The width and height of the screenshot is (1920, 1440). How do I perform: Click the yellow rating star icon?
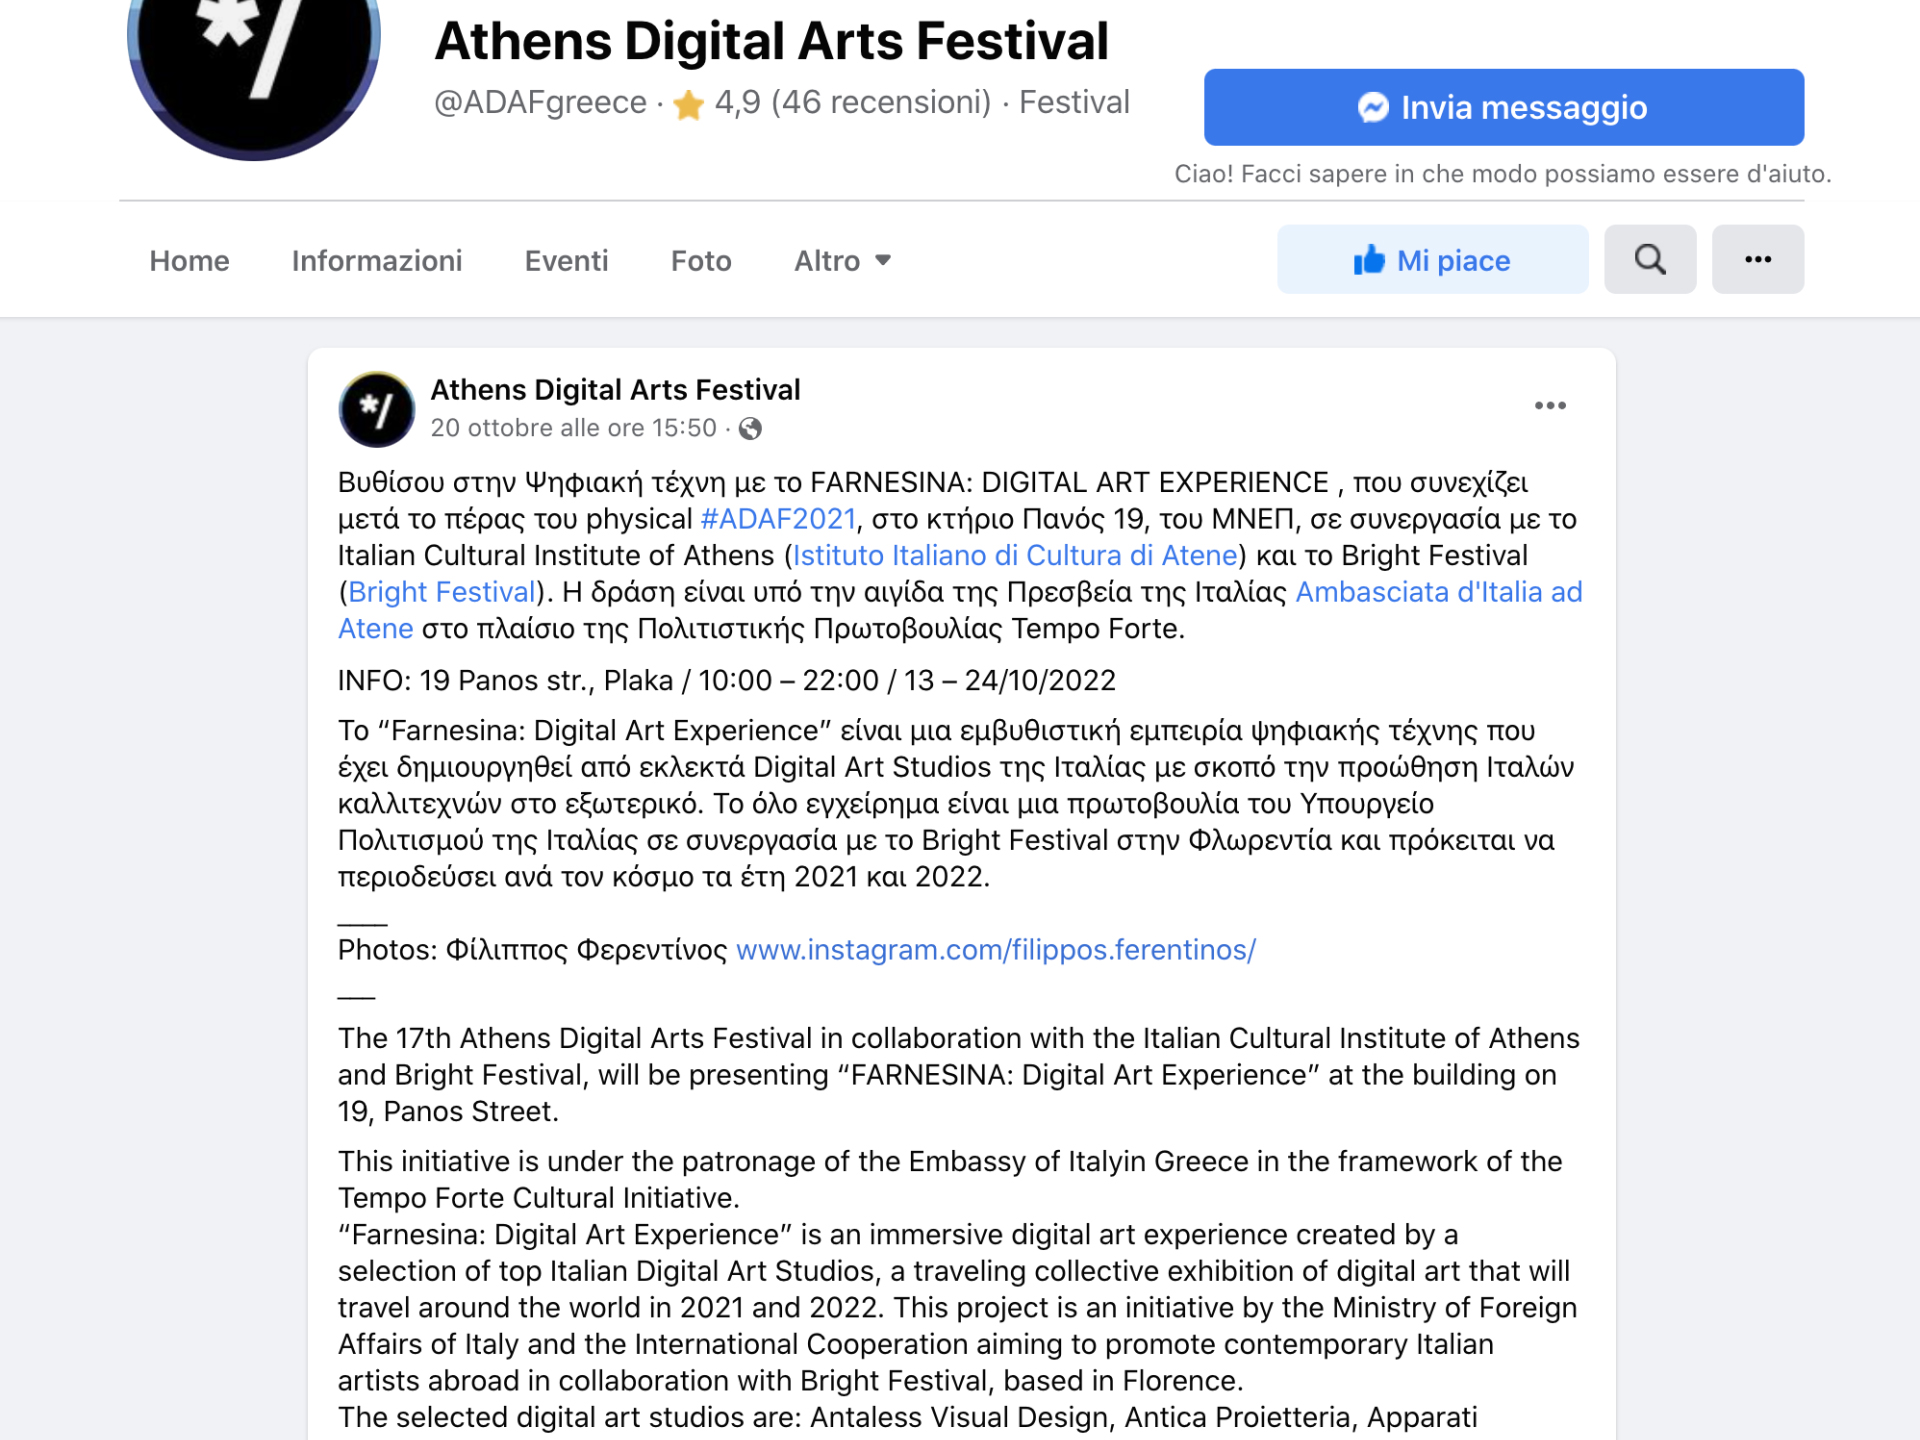pyautogui.click(x=689, y=104)
